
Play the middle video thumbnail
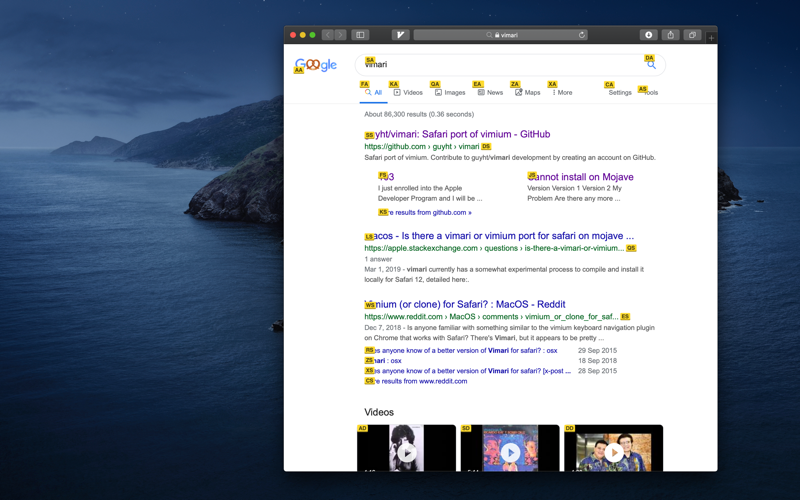(510, 448)
